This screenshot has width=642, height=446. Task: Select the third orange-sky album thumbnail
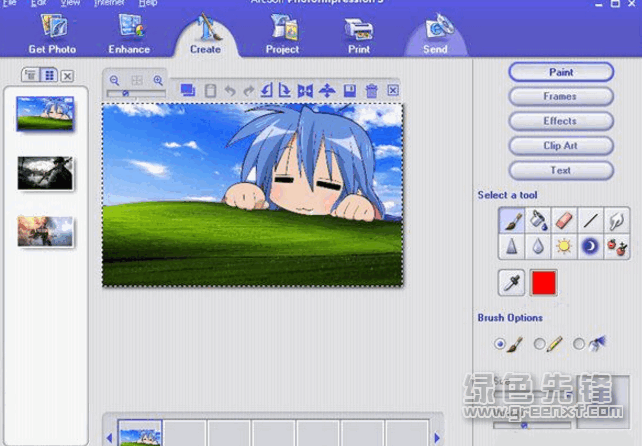pos(45,232)
